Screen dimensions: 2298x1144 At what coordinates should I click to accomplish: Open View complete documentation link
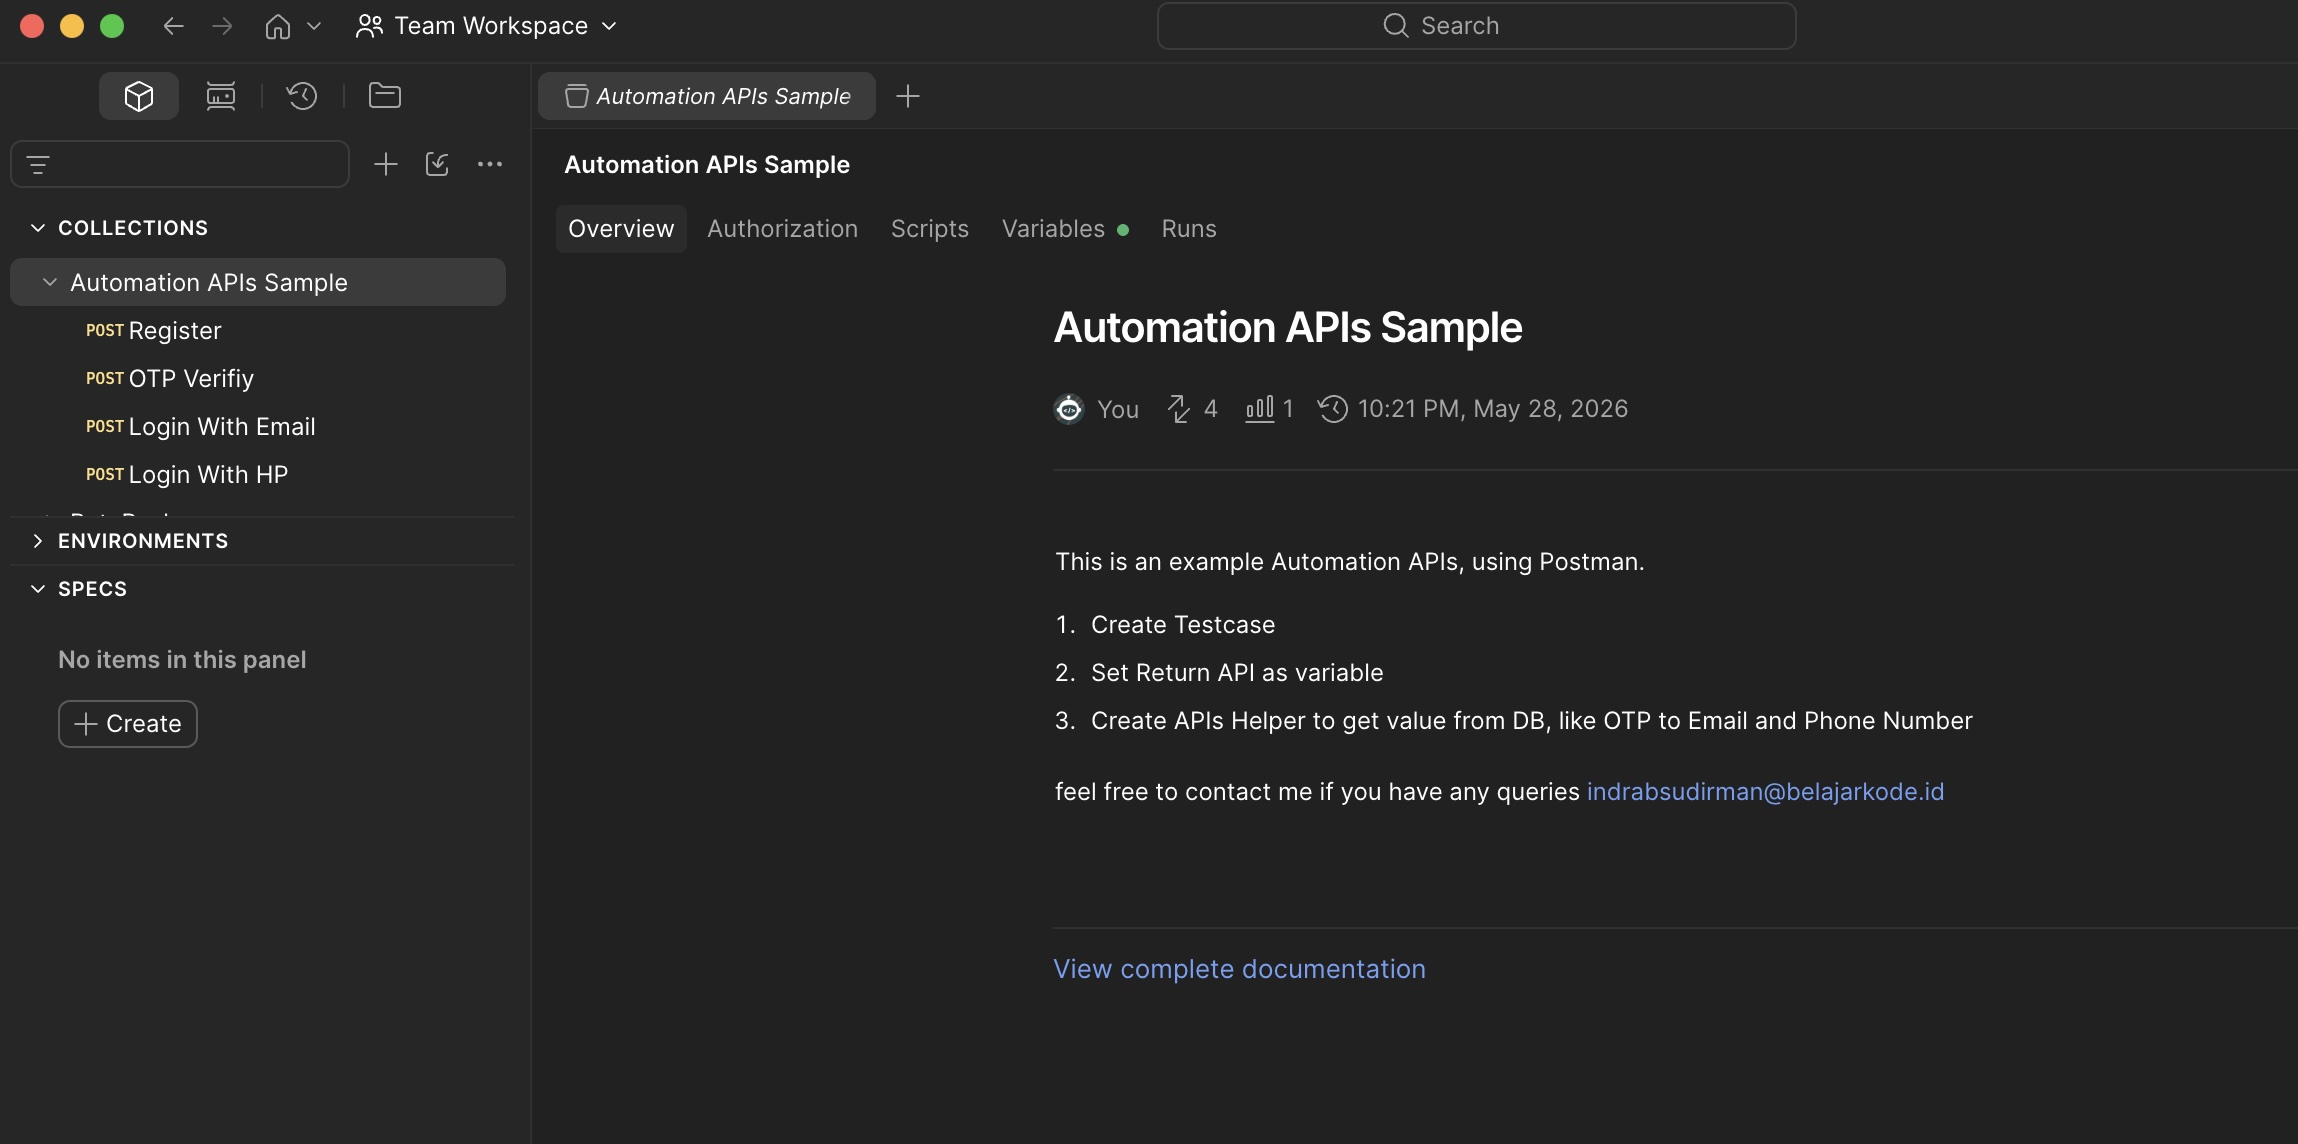(1239, 969)
